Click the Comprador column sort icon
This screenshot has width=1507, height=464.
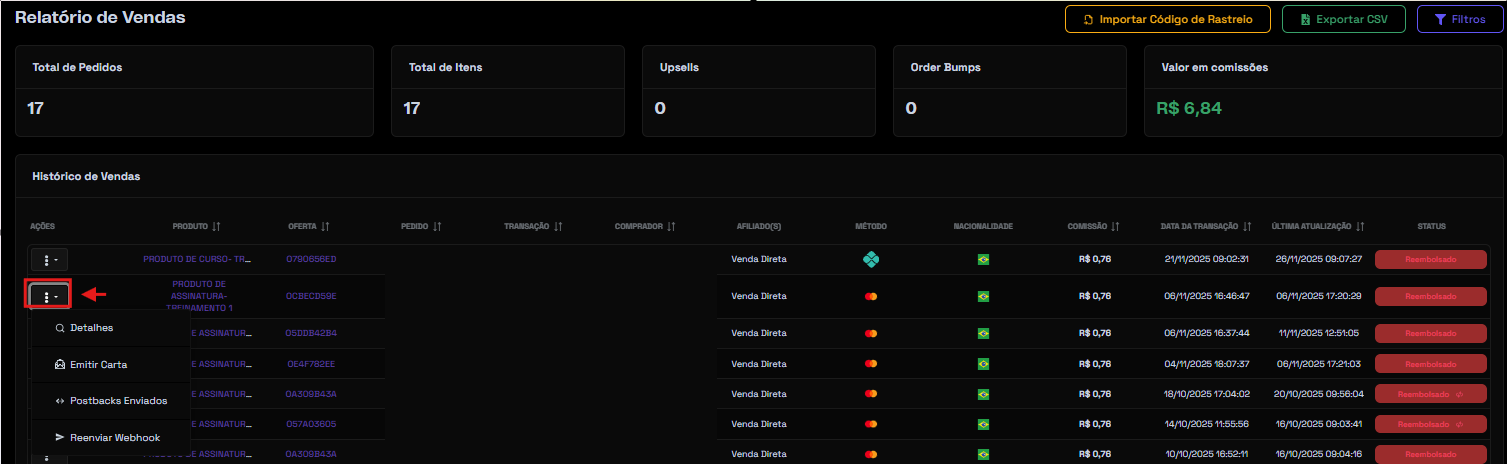coord(672,227)
